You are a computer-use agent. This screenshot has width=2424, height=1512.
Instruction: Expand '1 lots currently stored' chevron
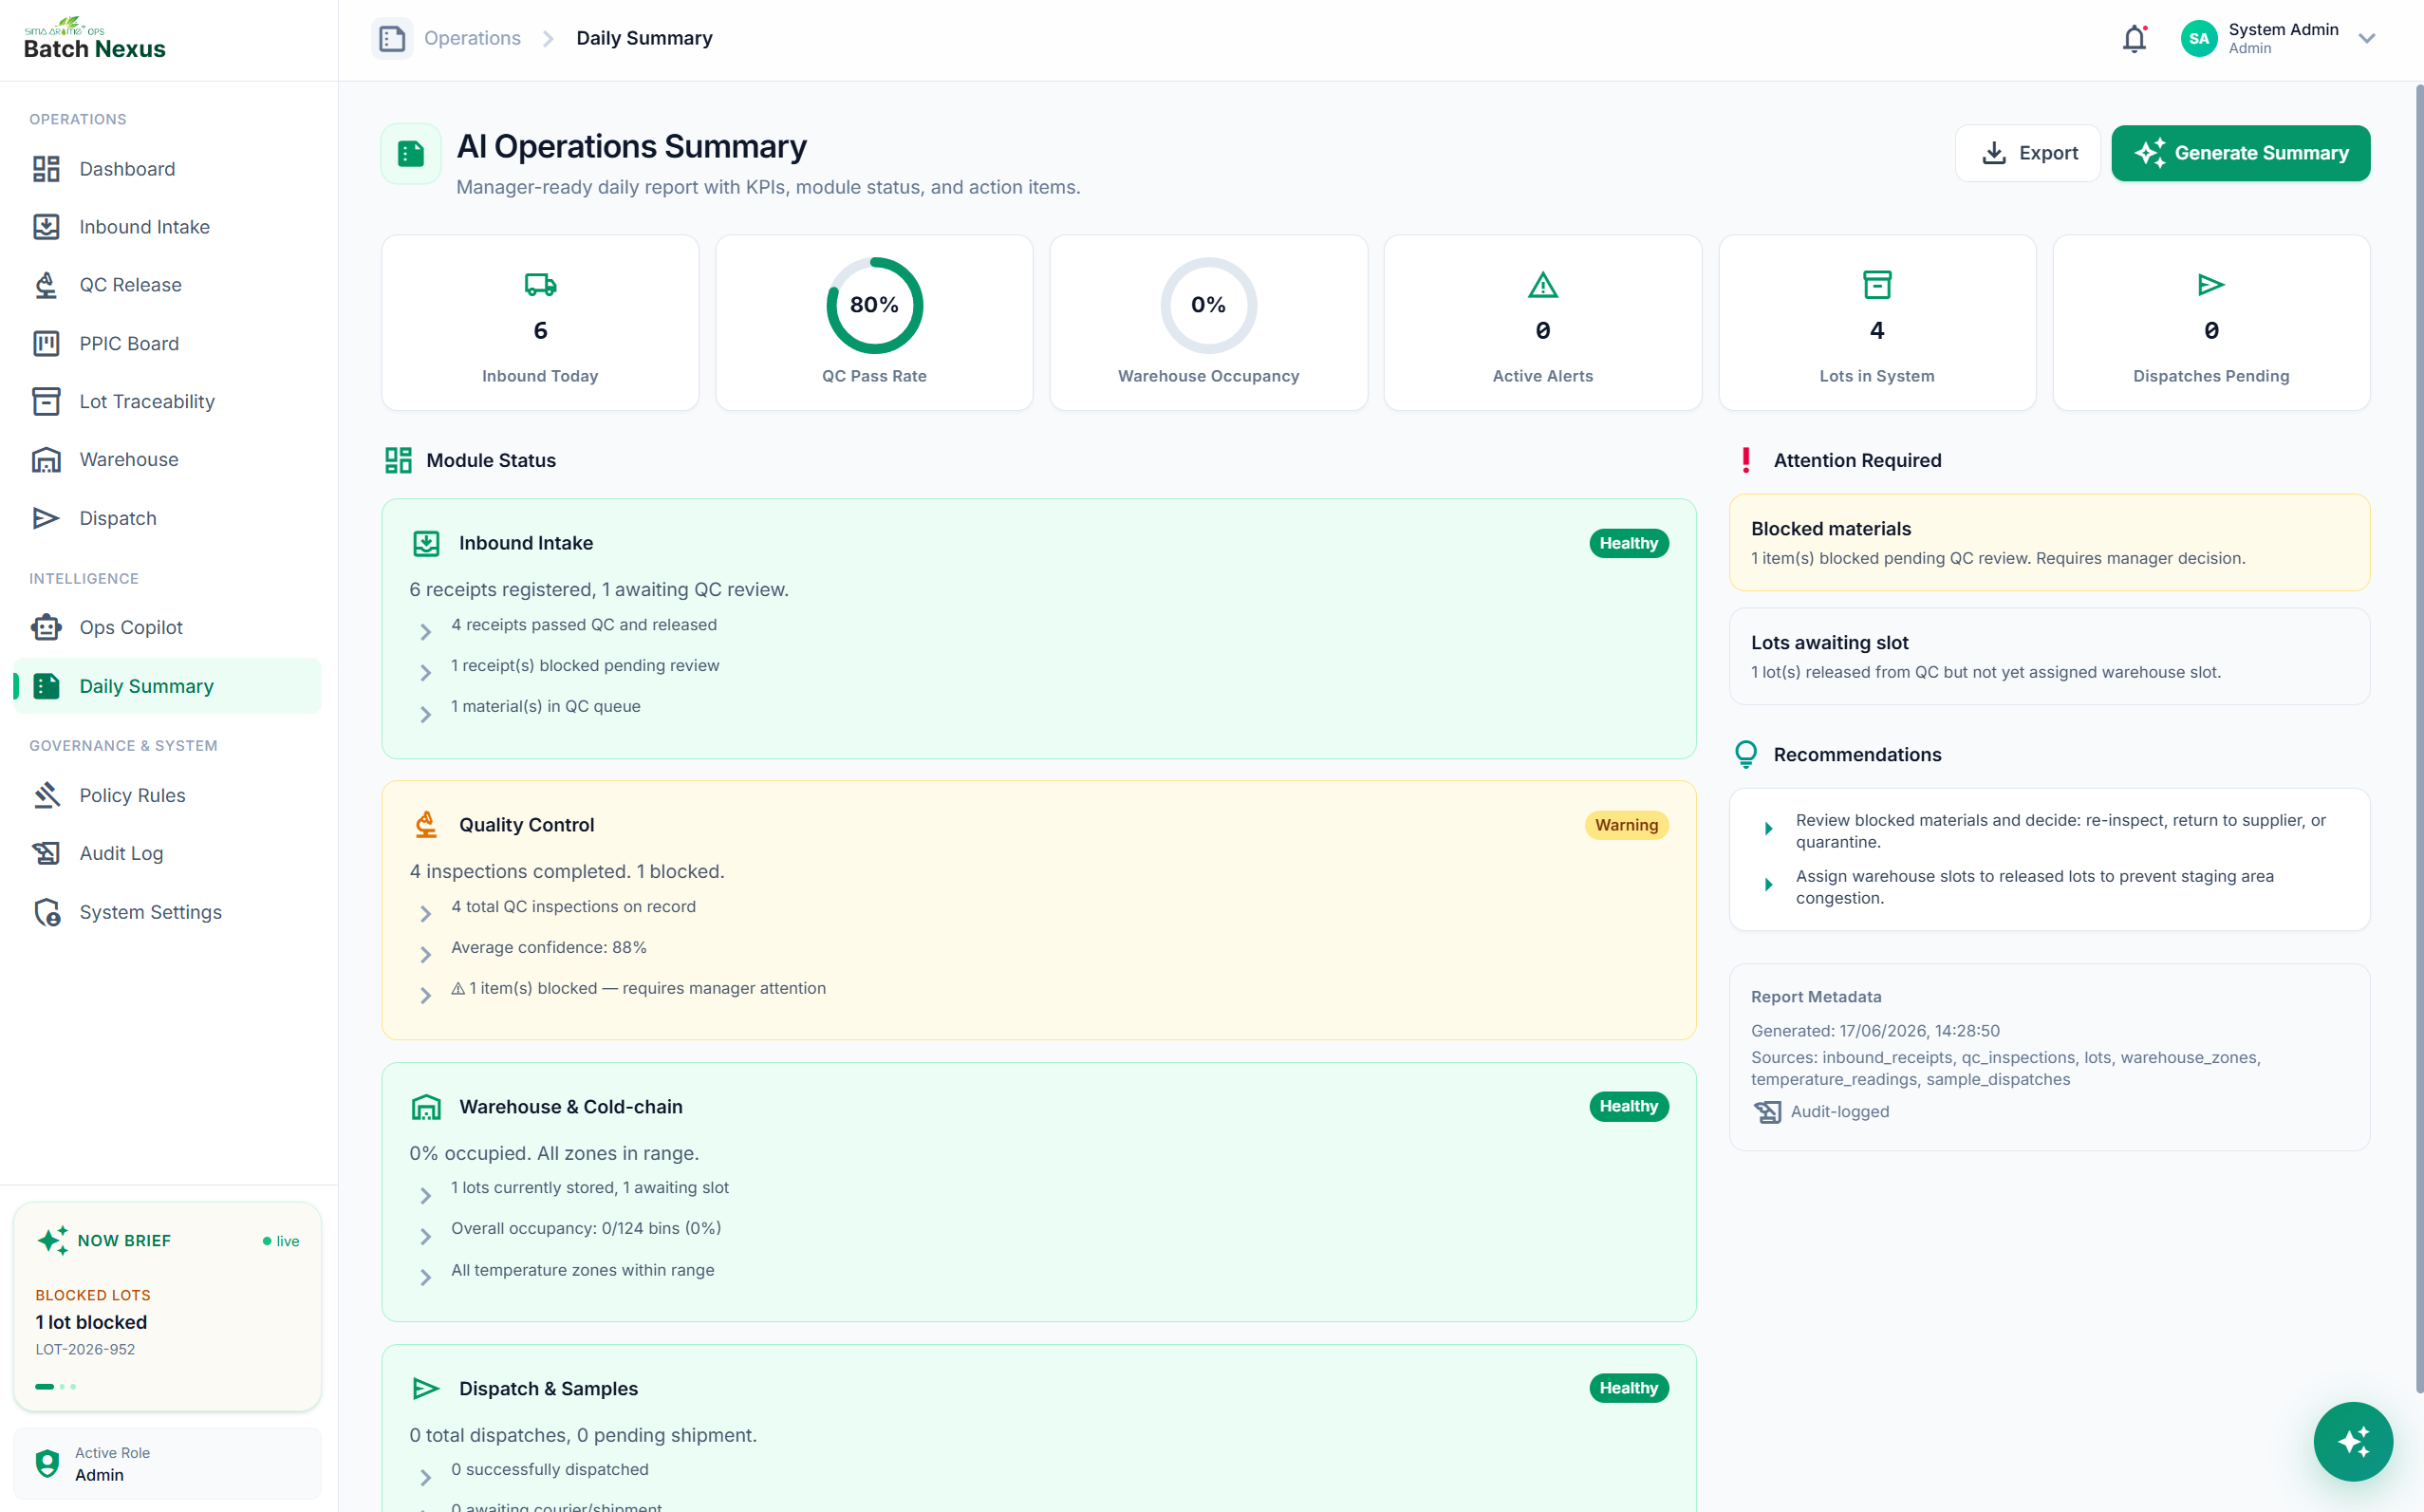click(x=426, y=1196)
